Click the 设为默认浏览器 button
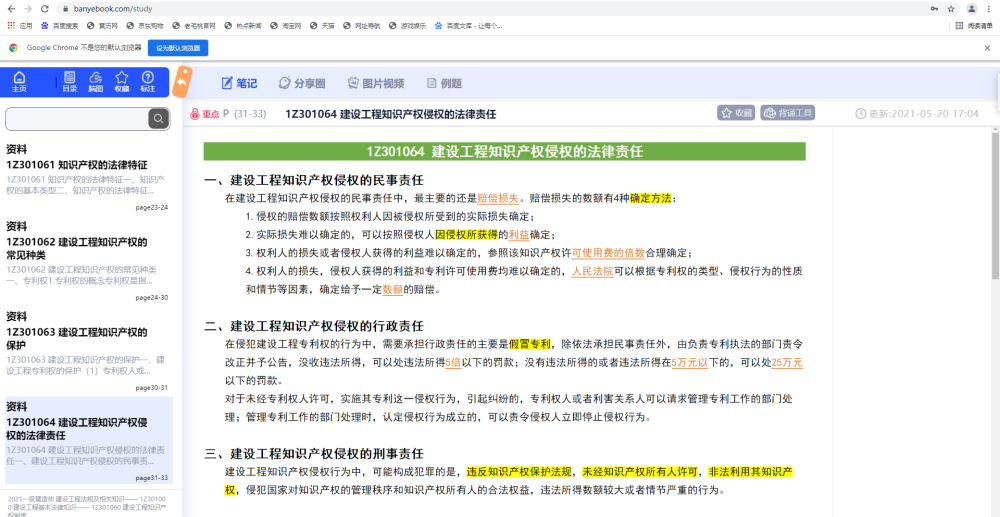The image size is (1000, 517). [178, 48]
